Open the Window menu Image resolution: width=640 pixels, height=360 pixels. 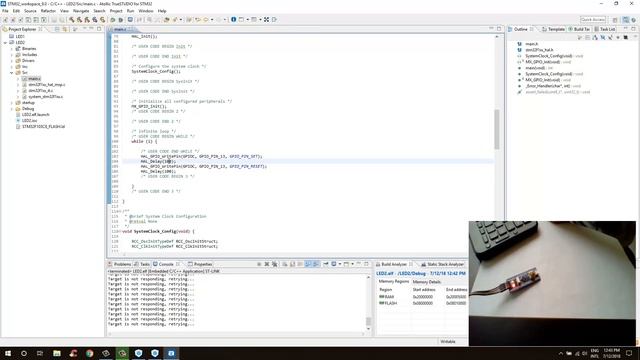pyautogui.click(x=146, y=11)
